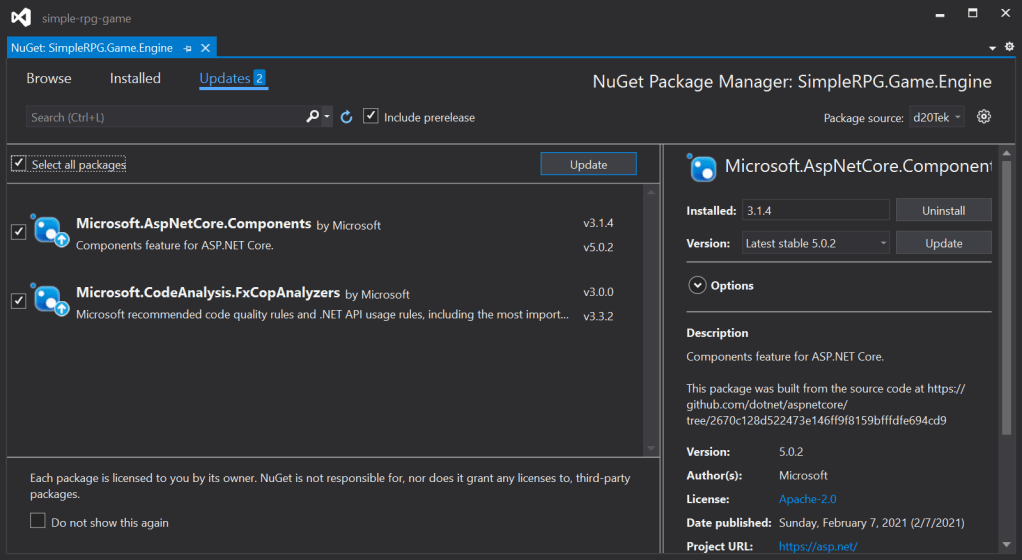Pin the NuGet document tab

coord(189,48)
